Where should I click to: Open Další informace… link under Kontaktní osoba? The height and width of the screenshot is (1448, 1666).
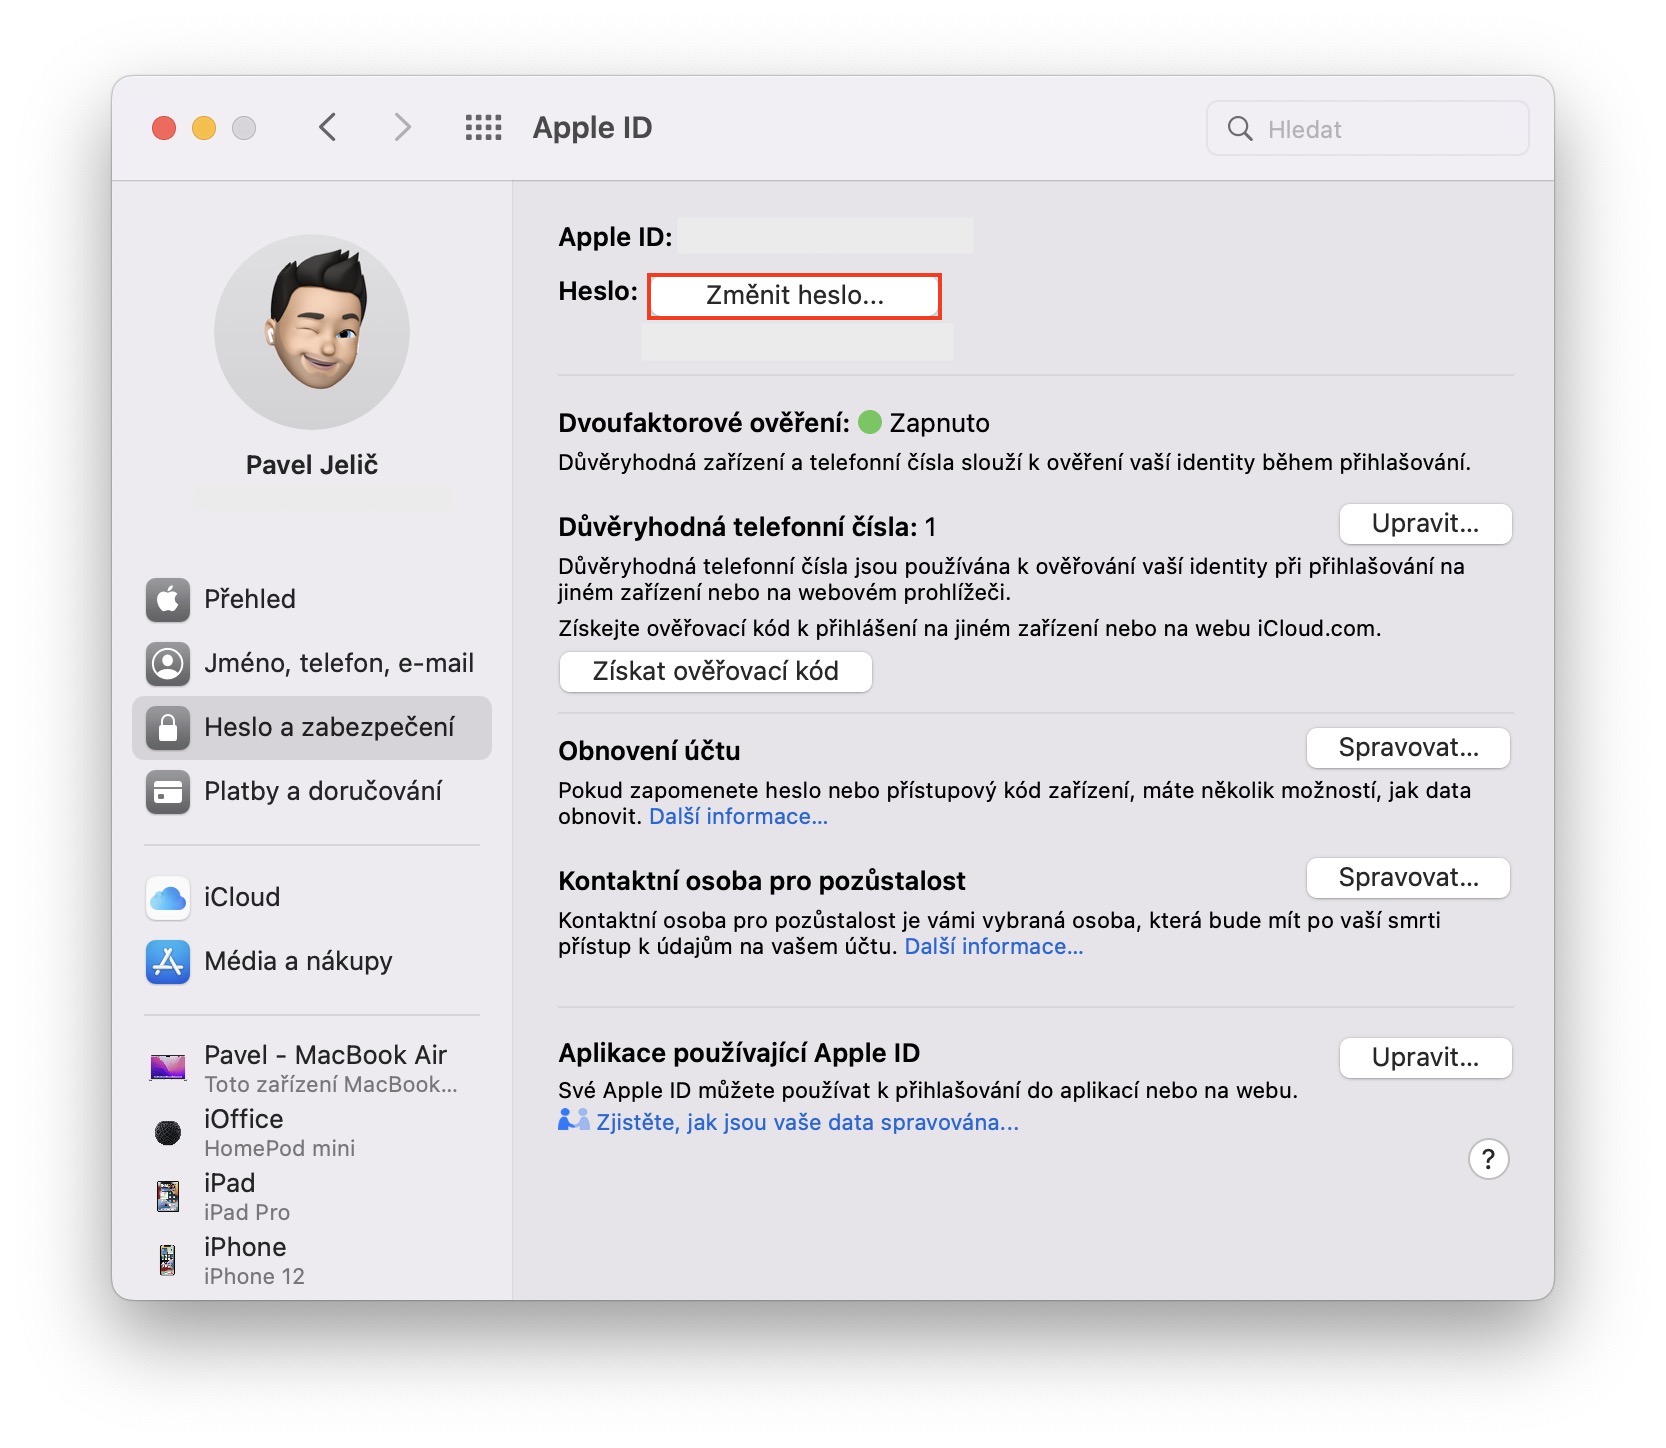coord(994,947)
